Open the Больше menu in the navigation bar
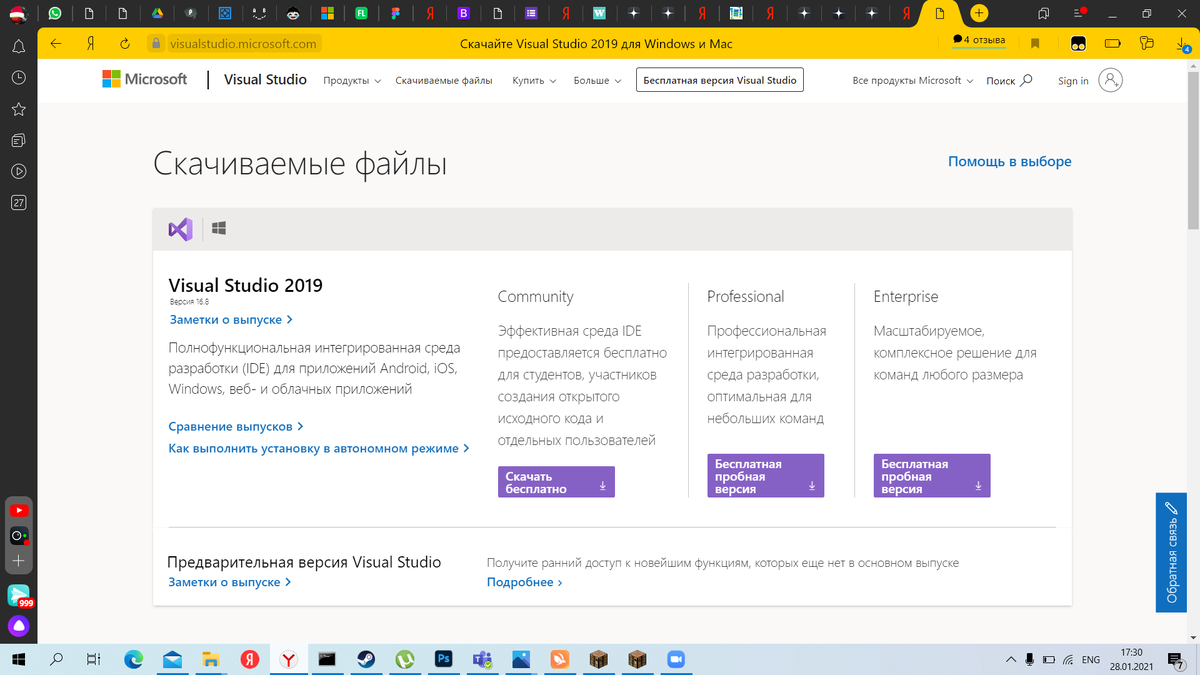 tap(597, 80)
